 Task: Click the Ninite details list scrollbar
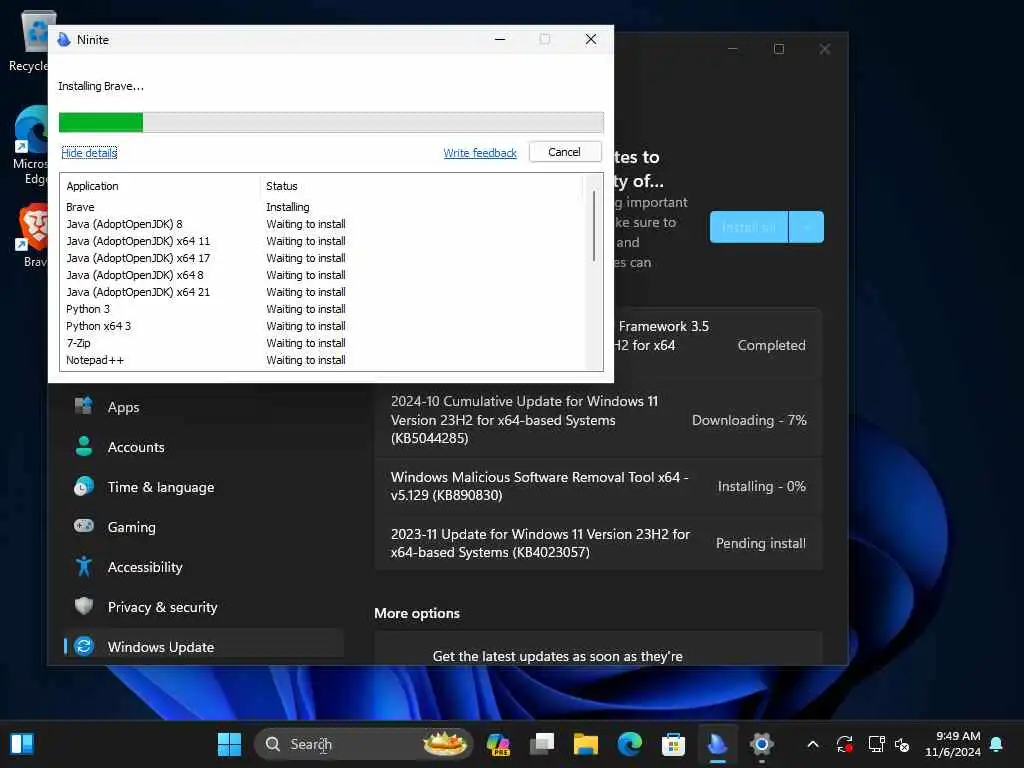pos(594,226)
